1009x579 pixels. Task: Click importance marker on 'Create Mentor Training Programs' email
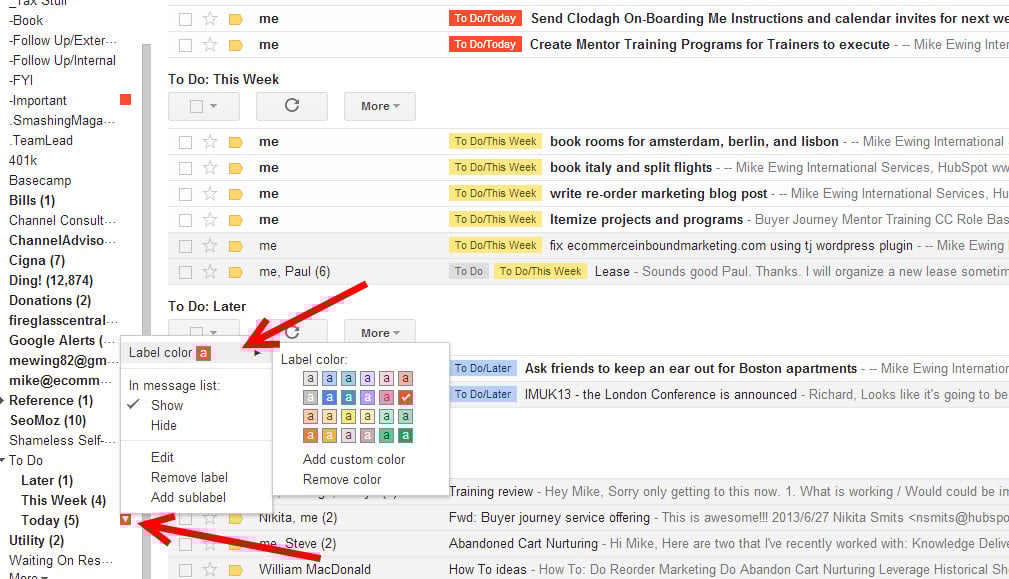[236, 45]
